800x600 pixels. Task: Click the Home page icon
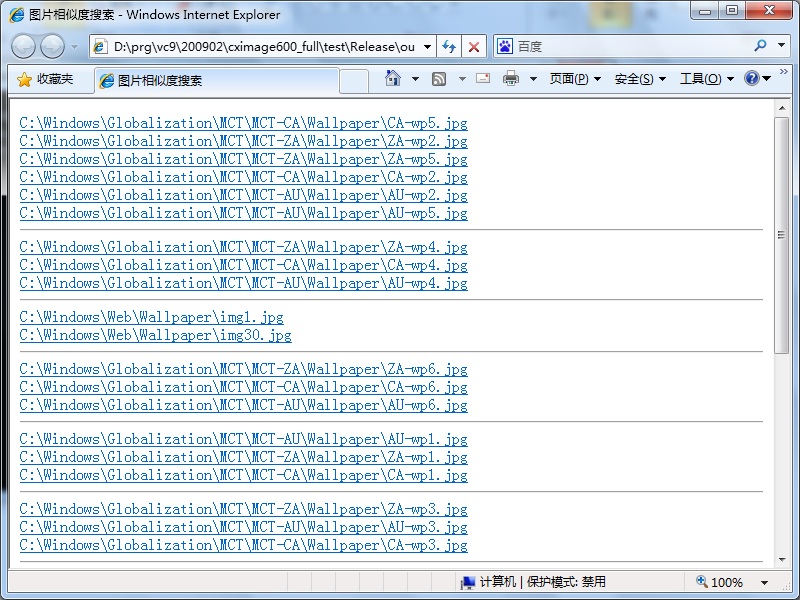[x=393, y=79]
